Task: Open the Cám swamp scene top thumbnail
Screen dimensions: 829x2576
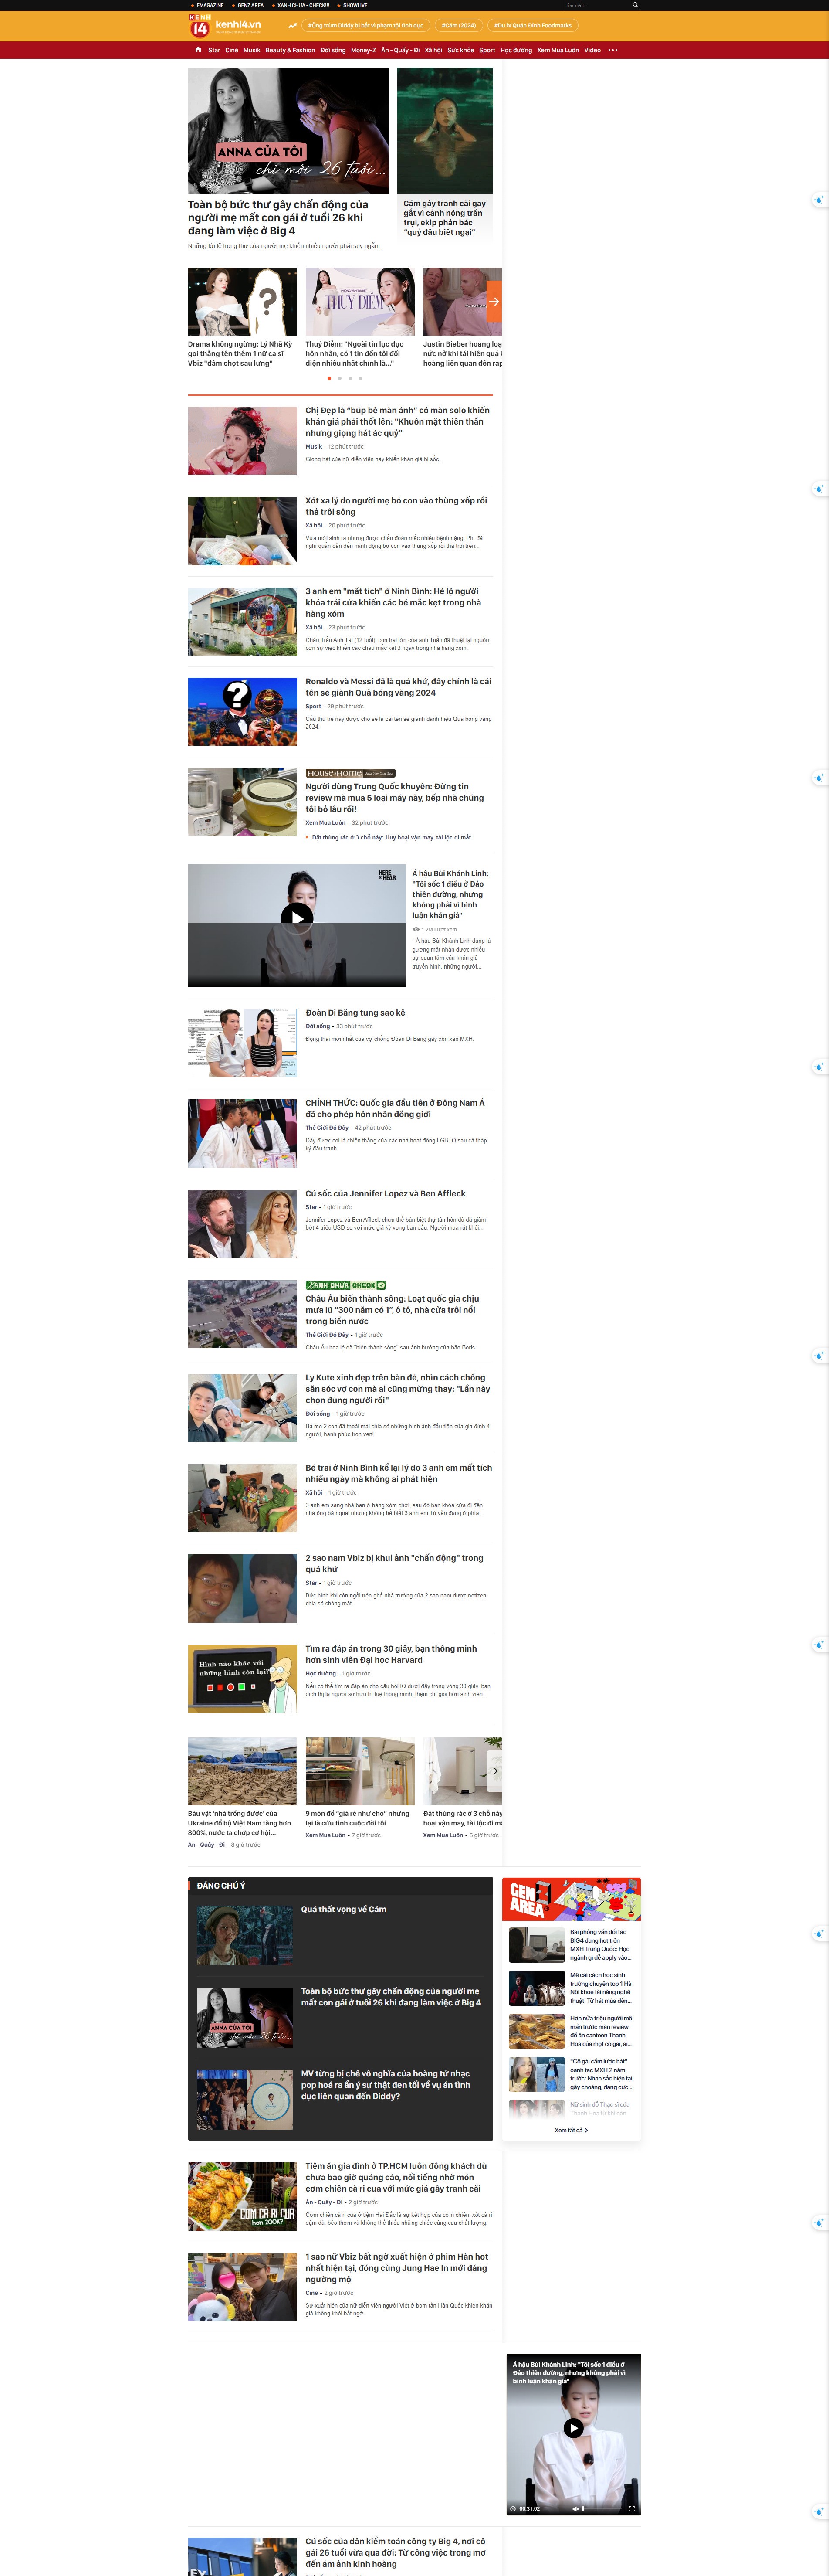Action: coord(445,130)
